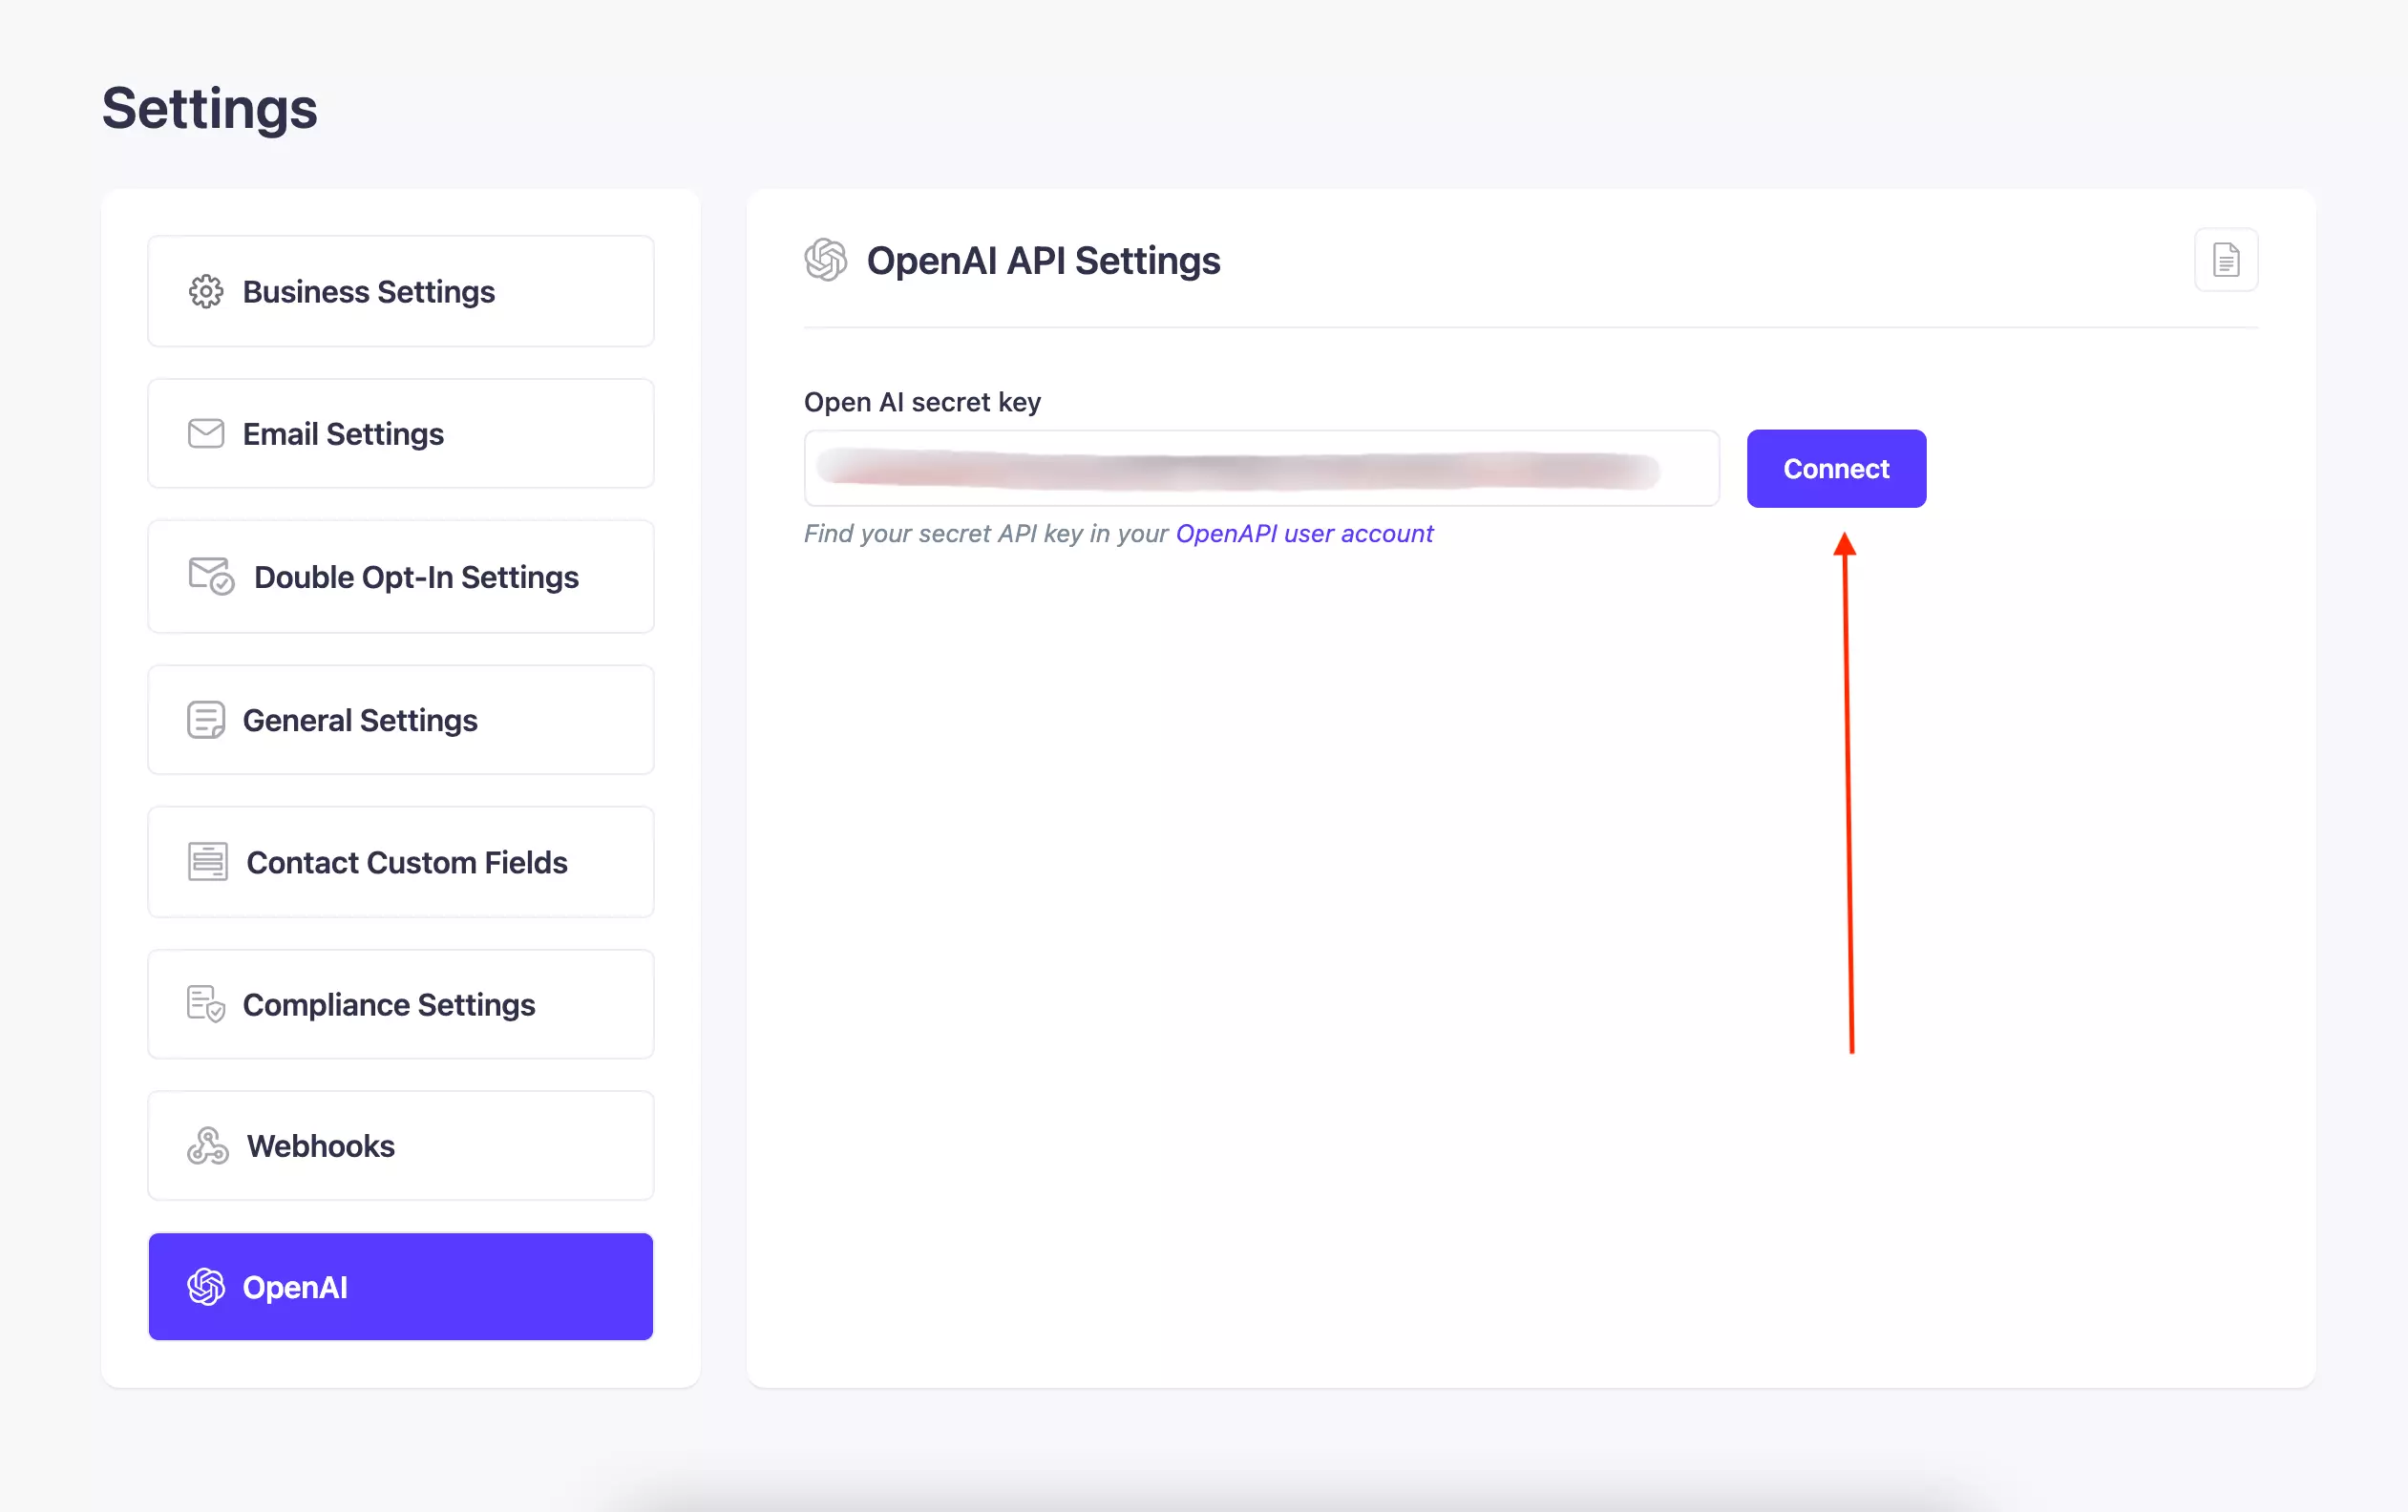Click the Business Settings gear icon
2408x1512 pixels.
pyautogui.click(x=205, y=291)
